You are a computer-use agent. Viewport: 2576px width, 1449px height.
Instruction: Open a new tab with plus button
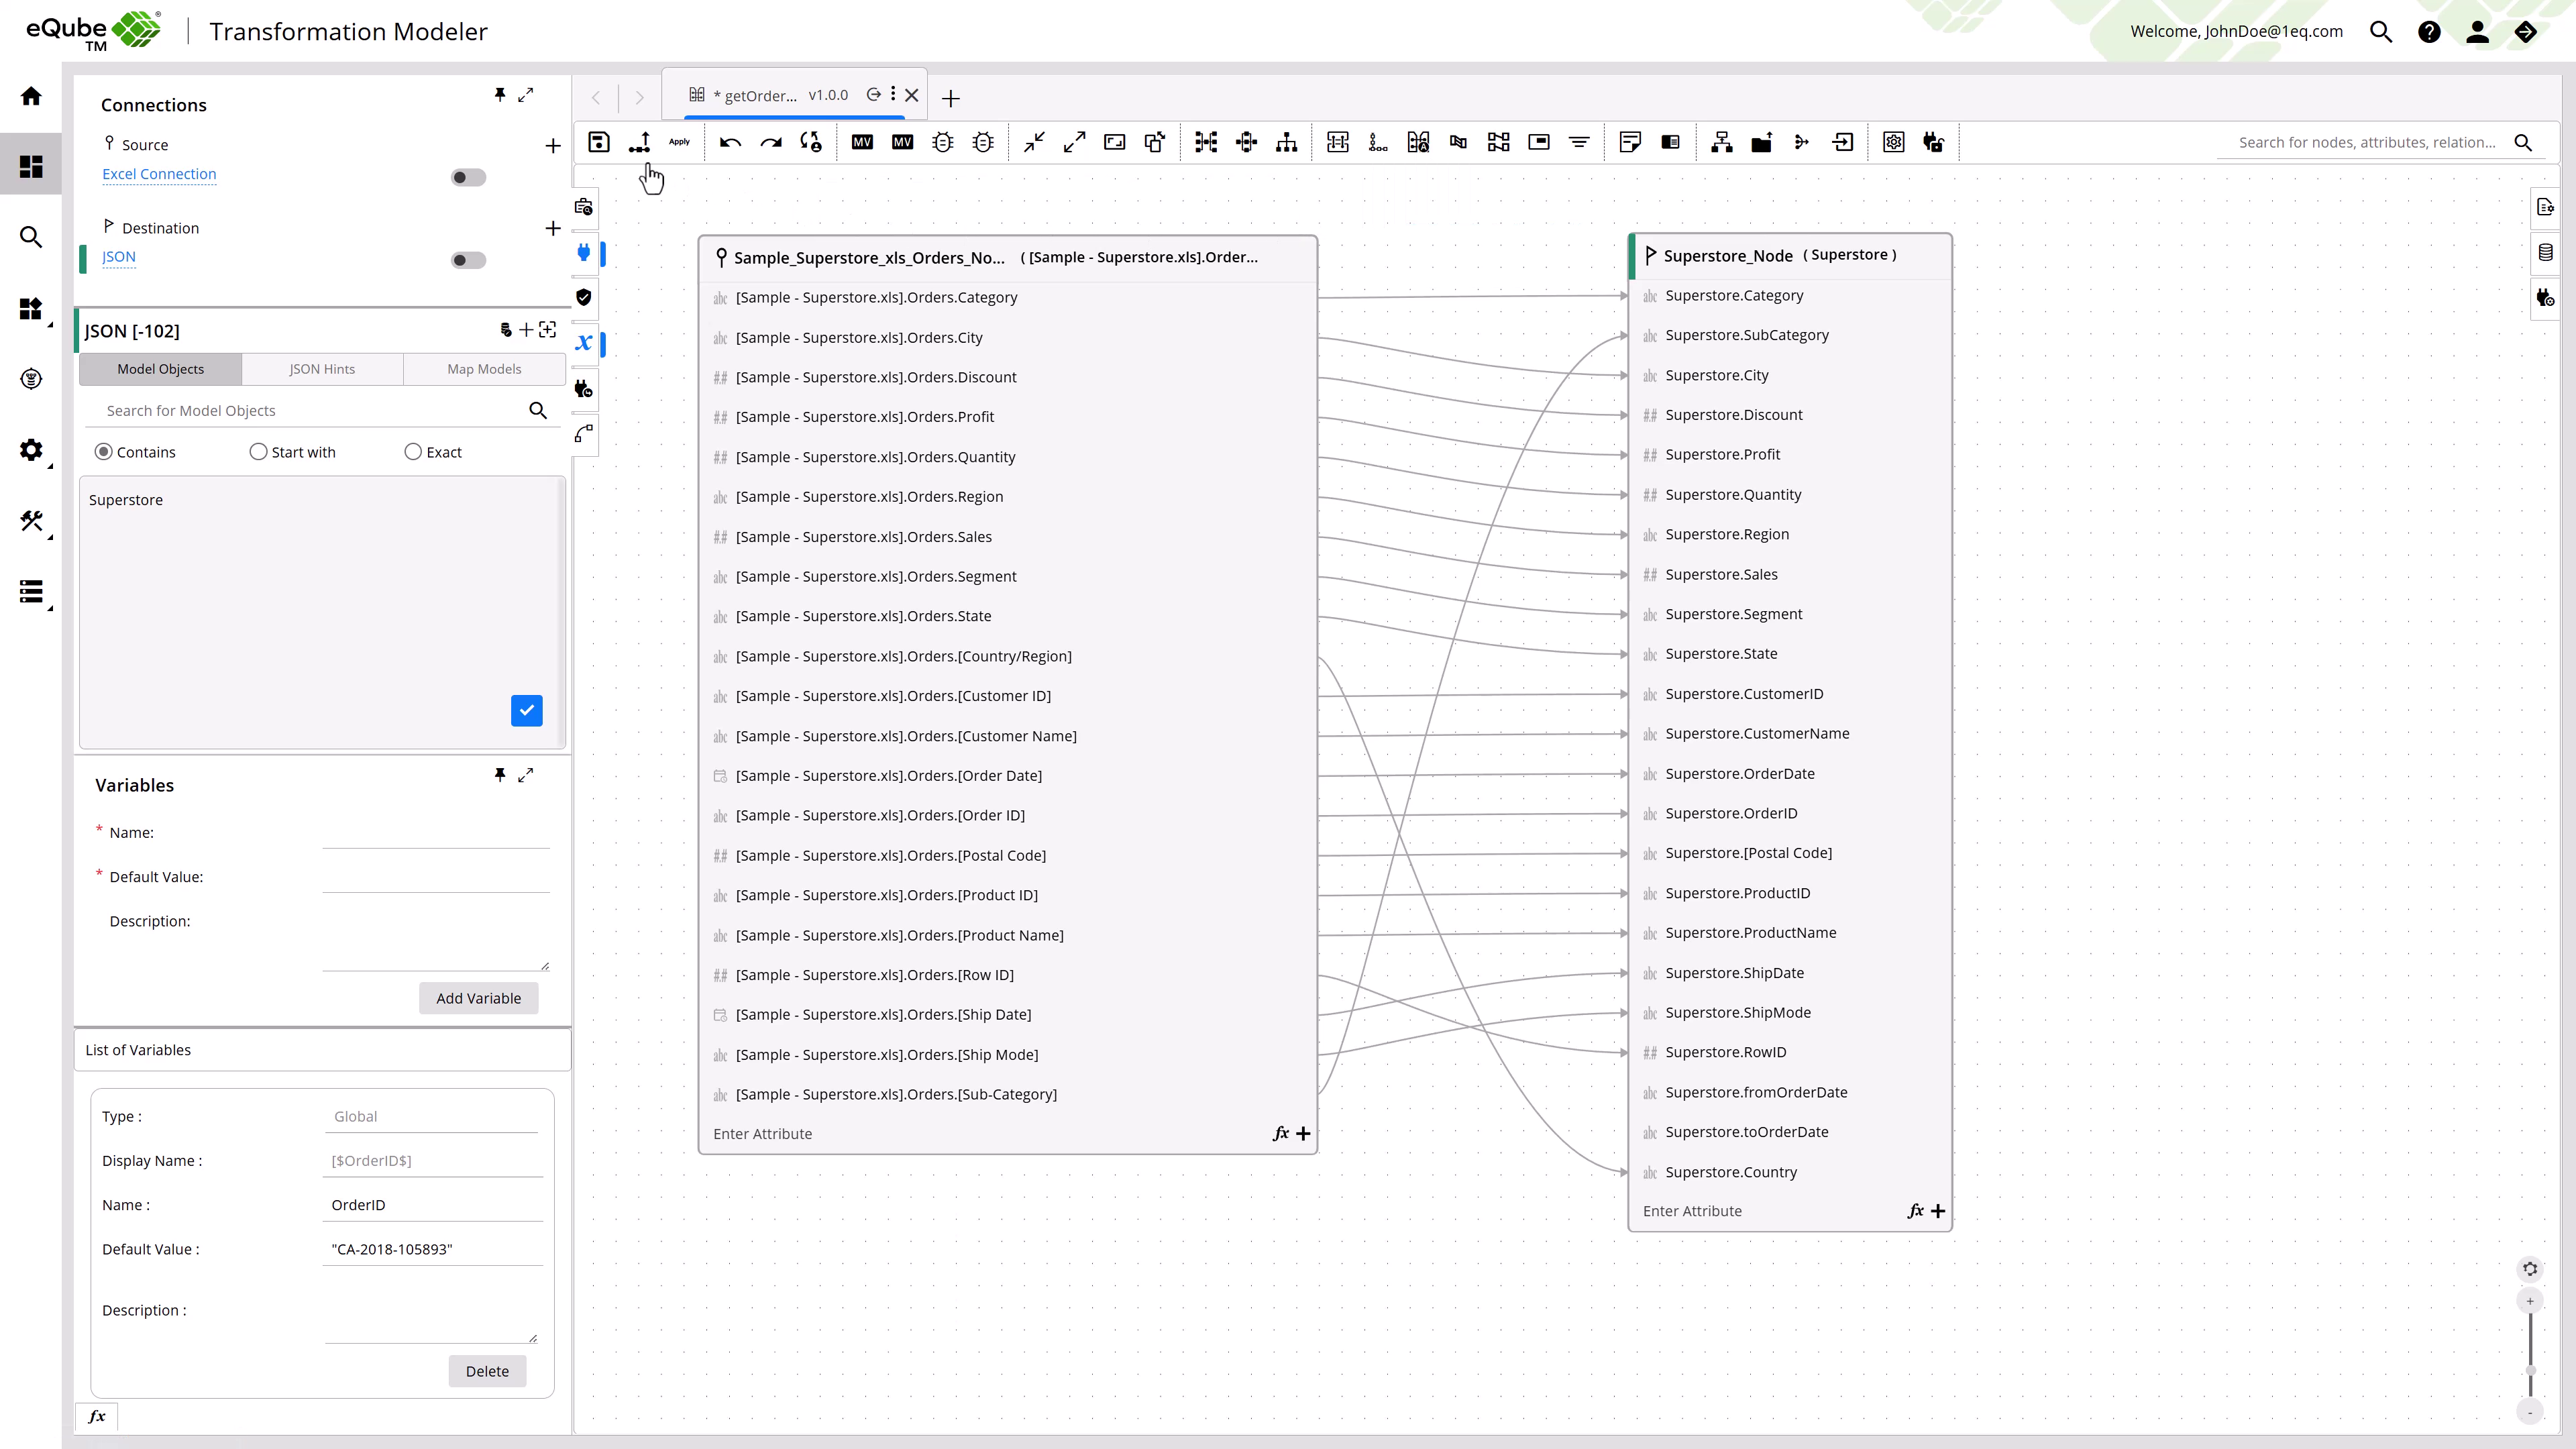tap(951, 98)
